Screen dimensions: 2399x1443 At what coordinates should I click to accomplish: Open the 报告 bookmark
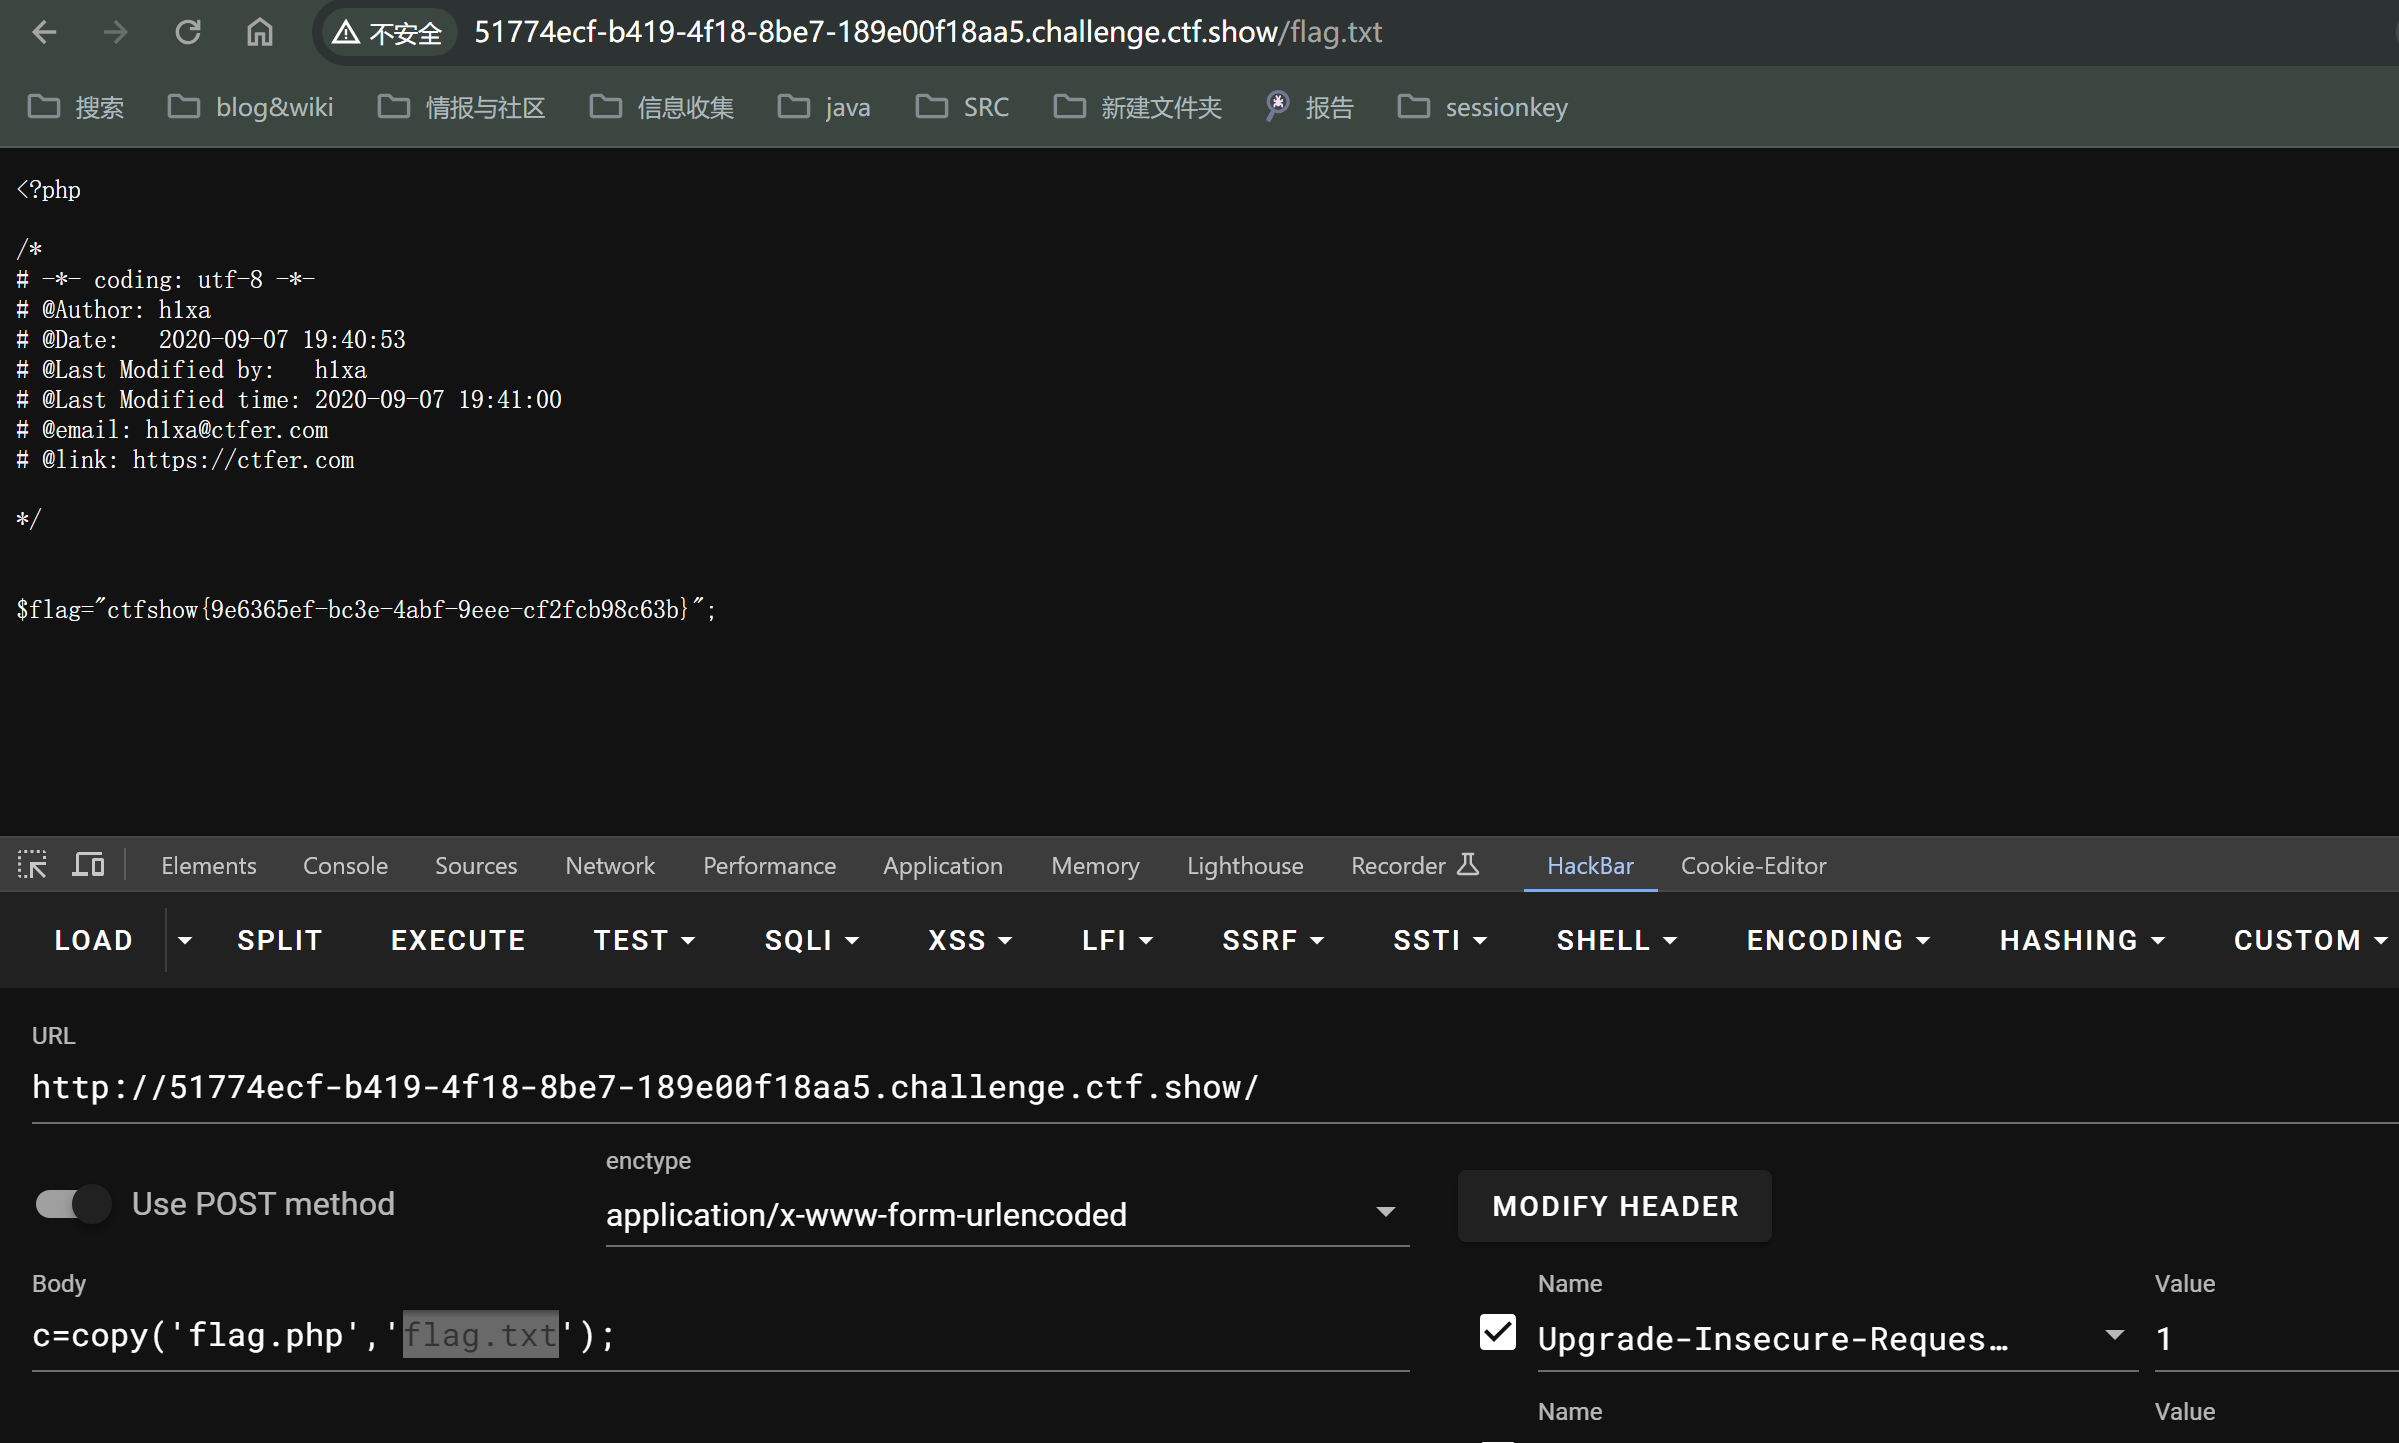coord(1310,107)
